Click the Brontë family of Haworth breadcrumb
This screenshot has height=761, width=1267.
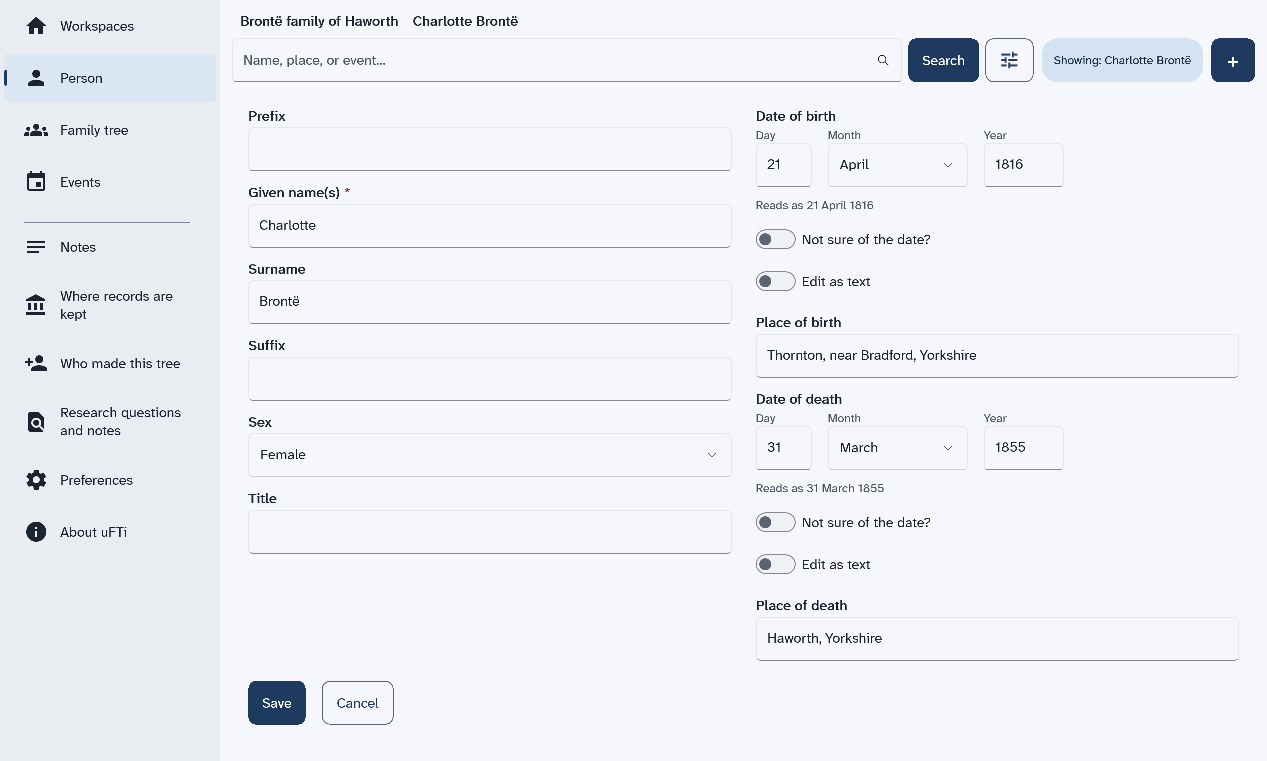coord(319,21)
